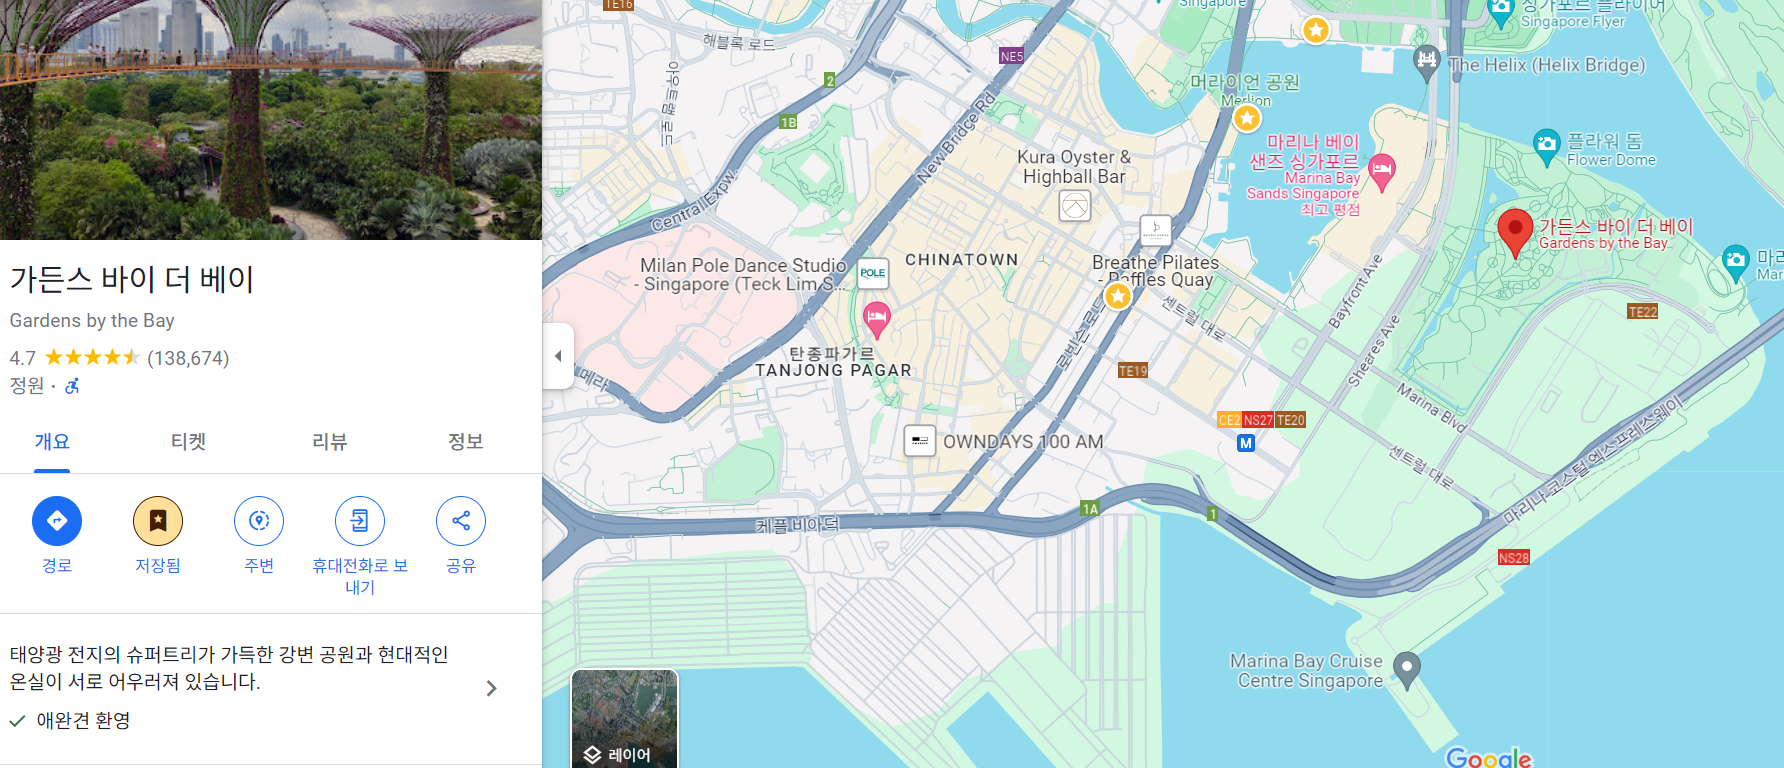The width and height of the screenshot is (1784, 768).
Task: Click the Marina Bay Cruise Centre pin
Action: [1407, 669]
